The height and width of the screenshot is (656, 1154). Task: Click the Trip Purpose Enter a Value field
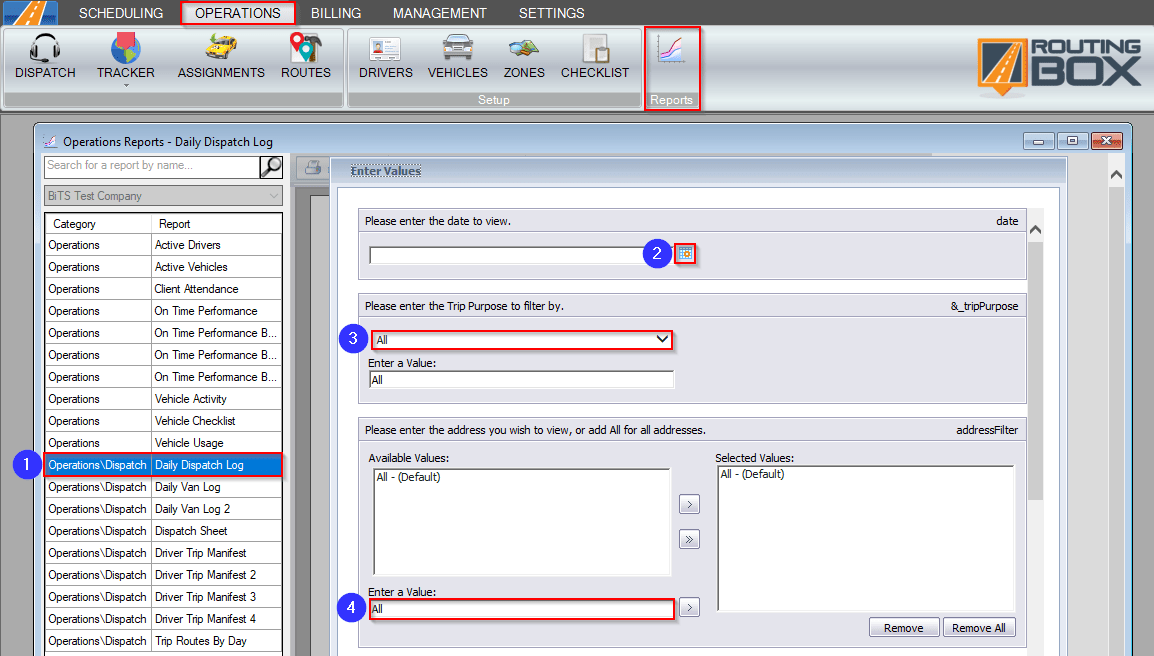pyautogui.click(x=521, y=380)
